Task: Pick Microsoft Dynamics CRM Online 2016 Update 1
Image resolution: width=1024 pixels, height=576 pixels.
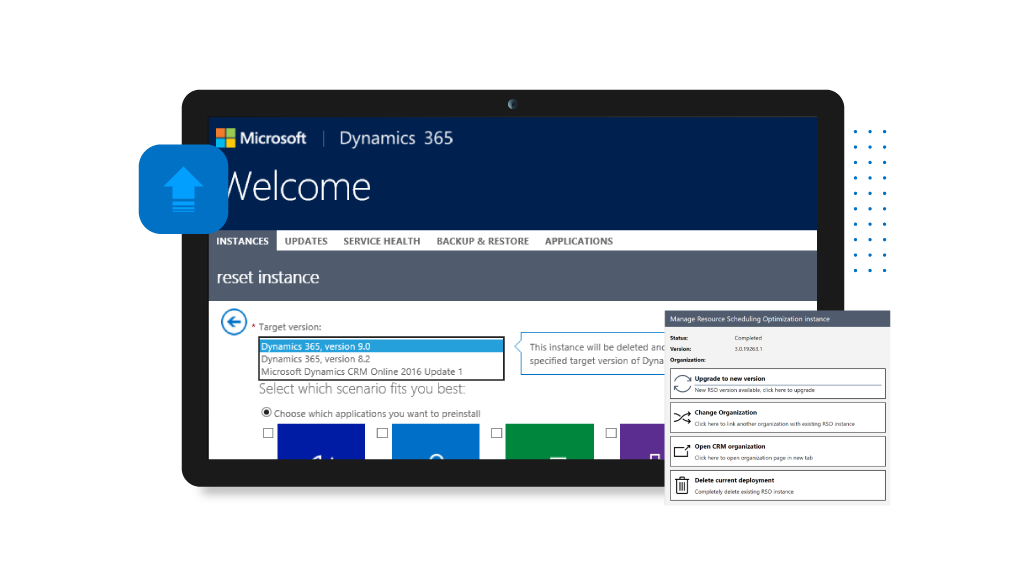Action: (381, 372)
